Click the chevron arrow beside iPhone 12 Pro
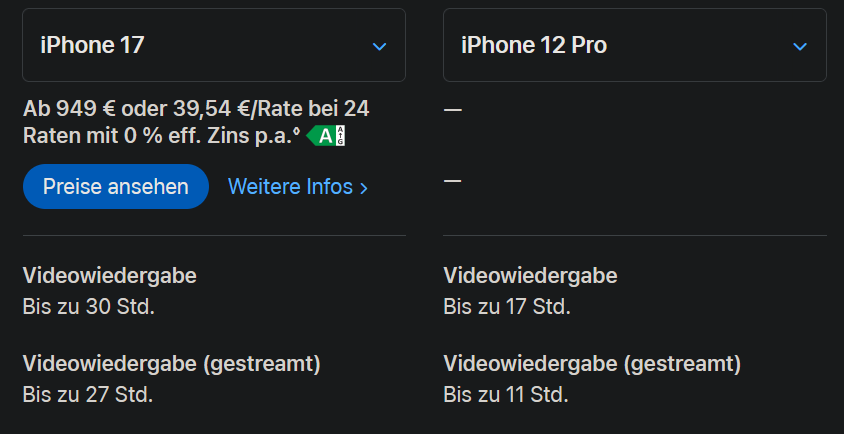Screen dimensions: 844x434 800,47
